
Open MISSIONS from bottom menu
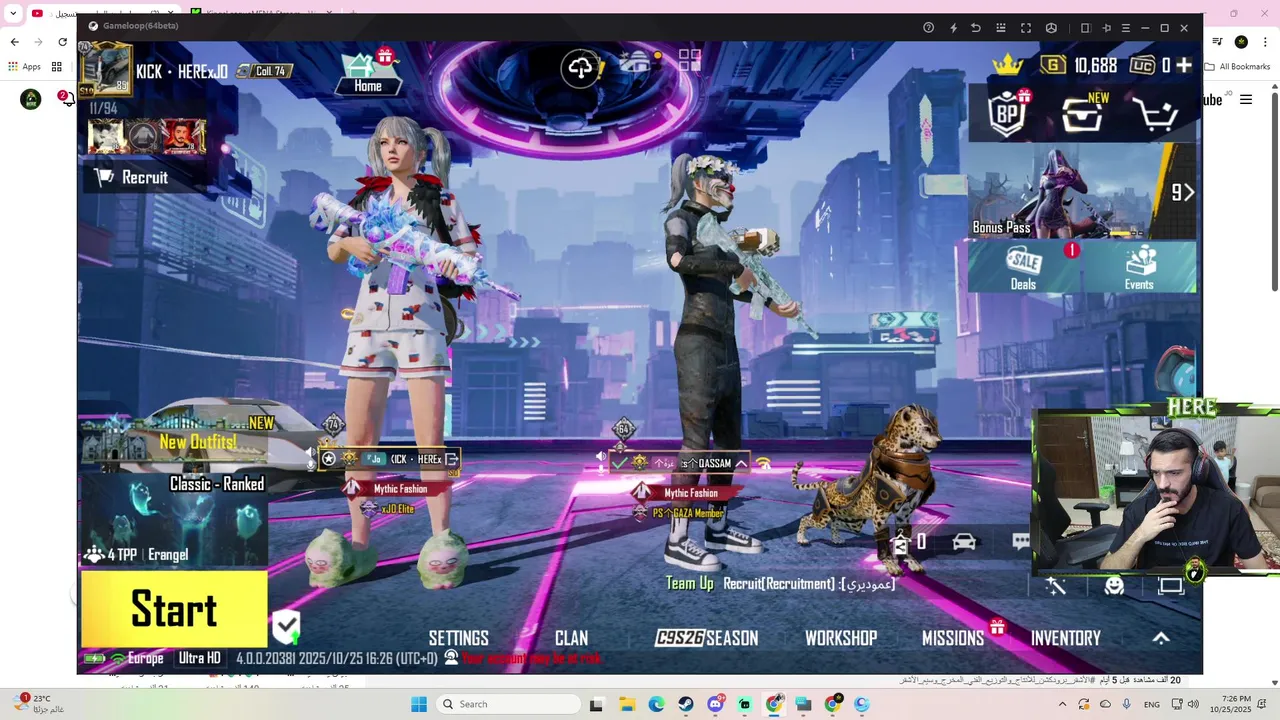click(953, 638)
